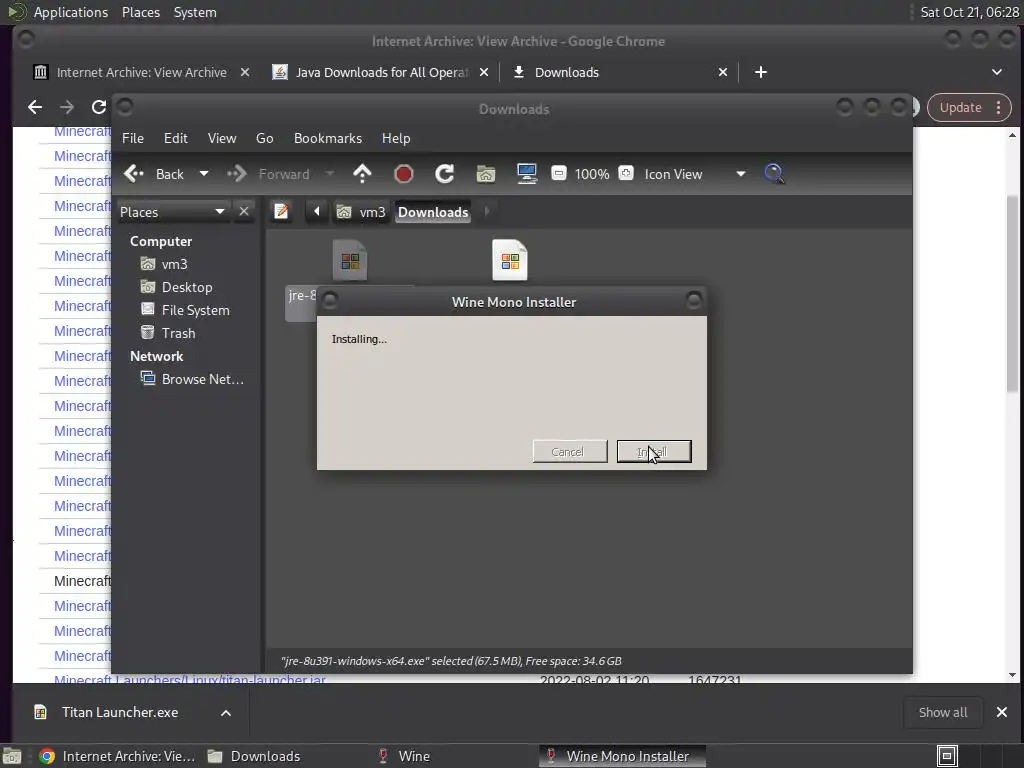Select the vm3 path bar button

coord(361,212)
